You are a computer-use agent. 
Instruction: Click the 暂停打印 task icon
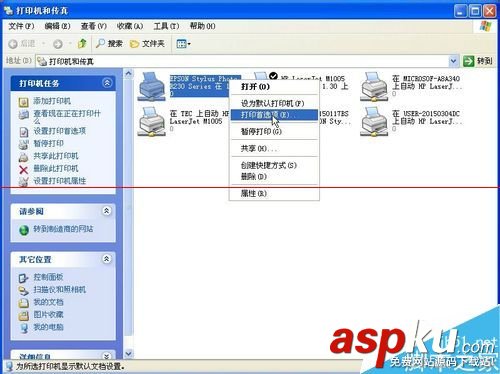(x=24, y=144)
